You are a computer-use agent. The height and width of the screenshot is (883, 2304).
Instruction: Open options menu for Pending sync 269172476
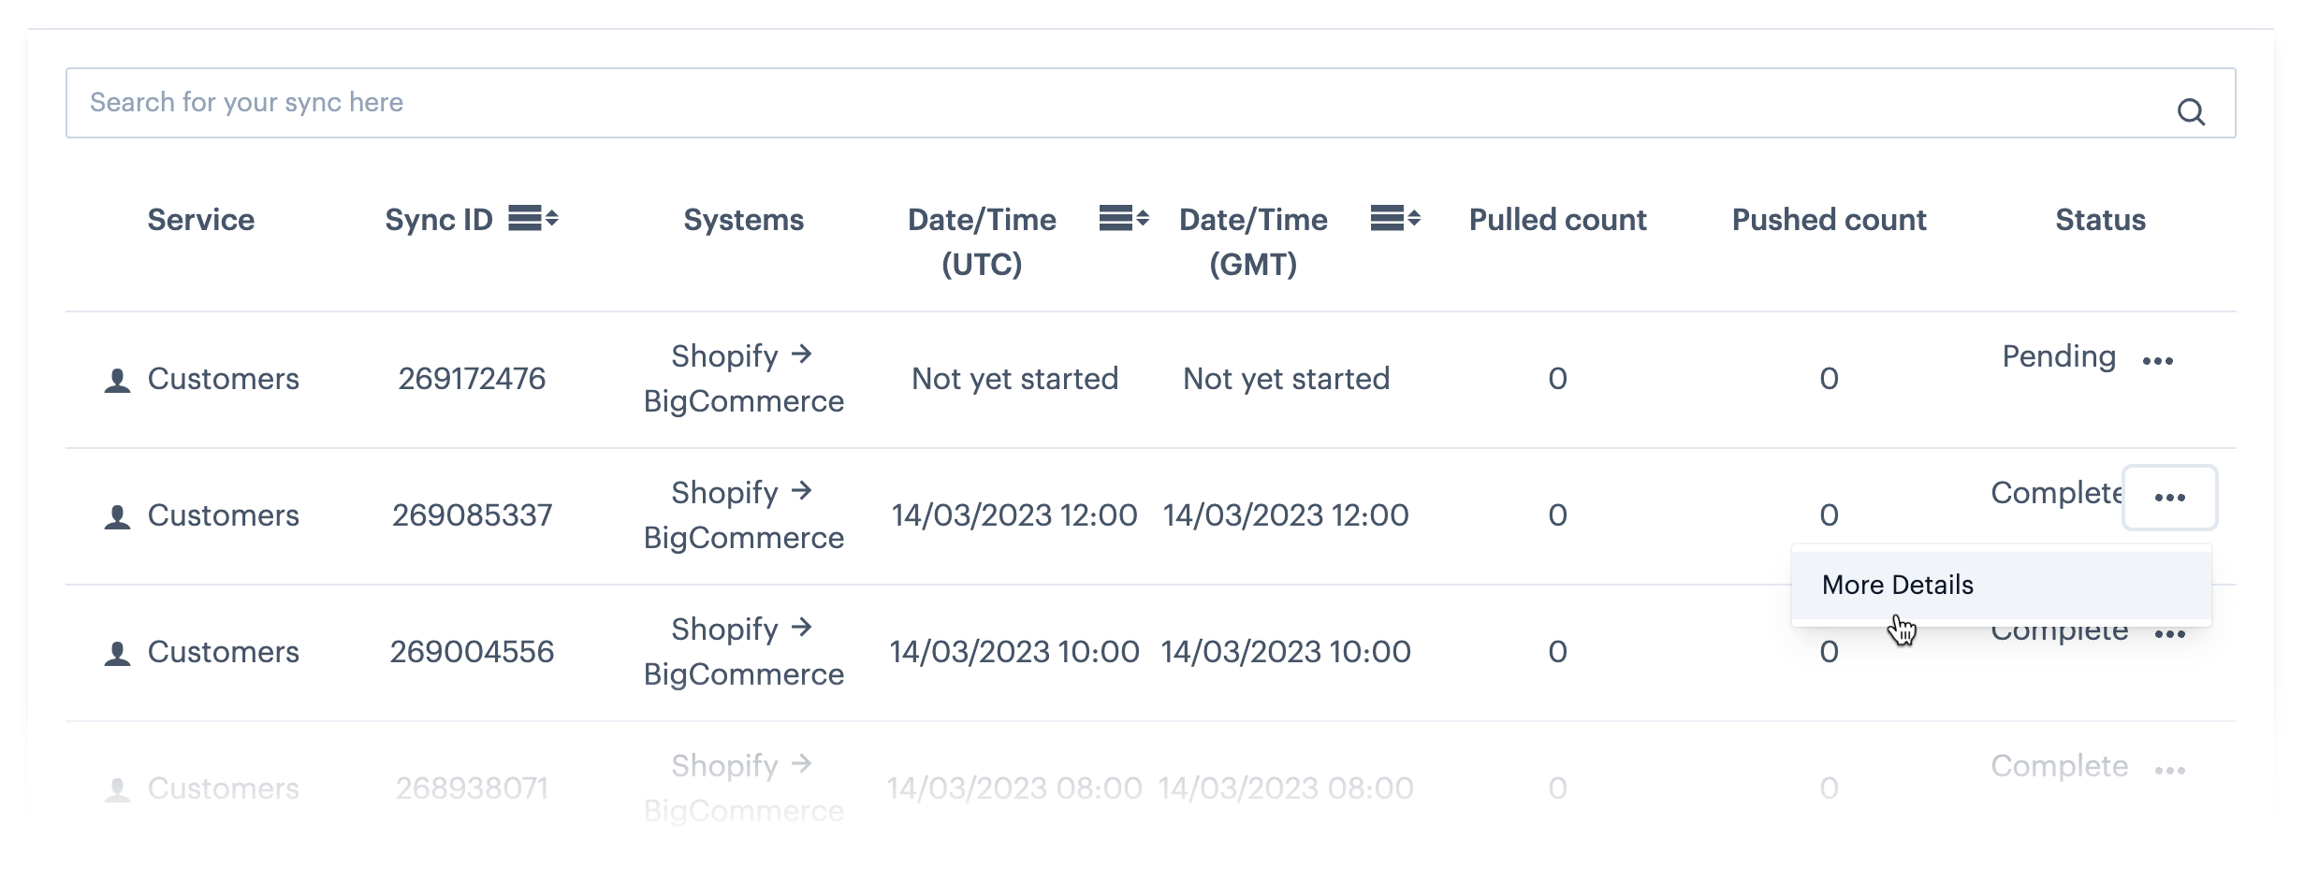click(x=2157, y=361)
